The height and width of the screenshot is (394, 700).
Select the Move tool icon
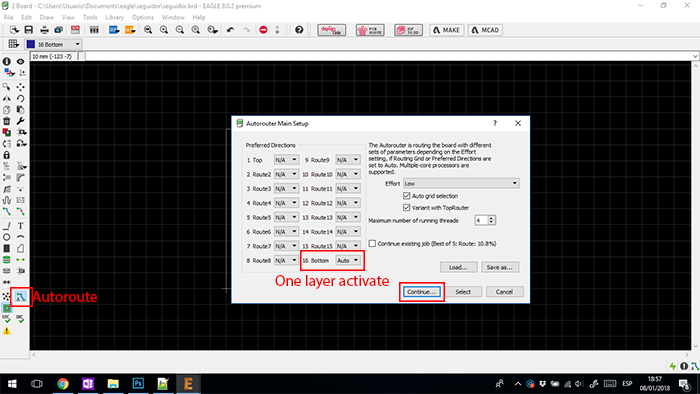[x=21, y=87]
